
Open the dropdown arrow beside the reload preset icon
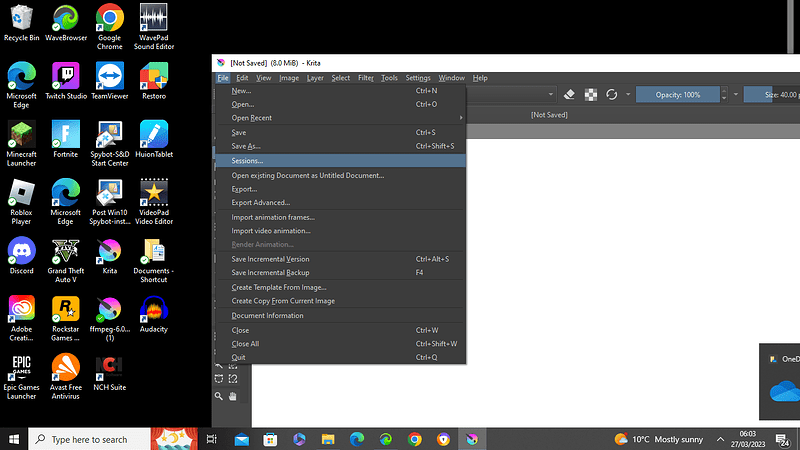(628, 94)
